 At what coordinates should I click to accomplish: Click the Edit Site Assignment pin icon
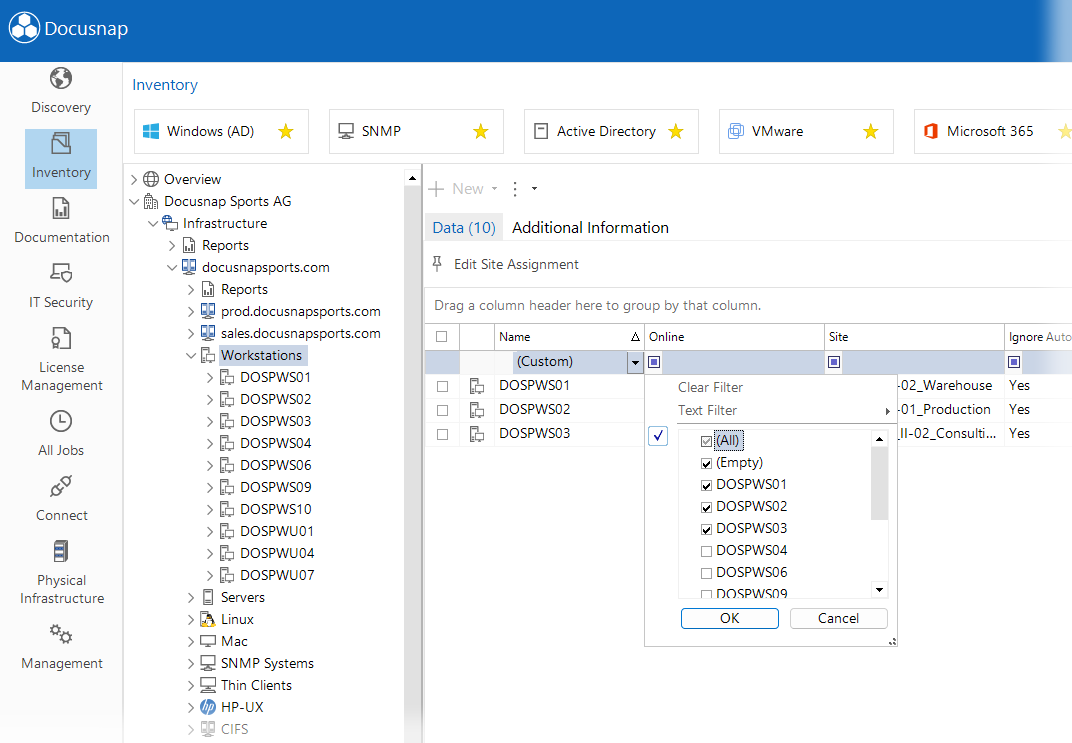tap(438, 264)
